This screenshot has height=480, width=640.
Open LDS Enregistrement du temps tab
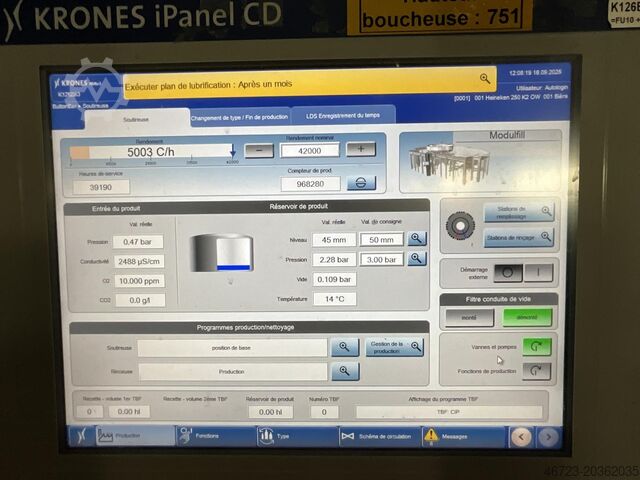(343, 117)
